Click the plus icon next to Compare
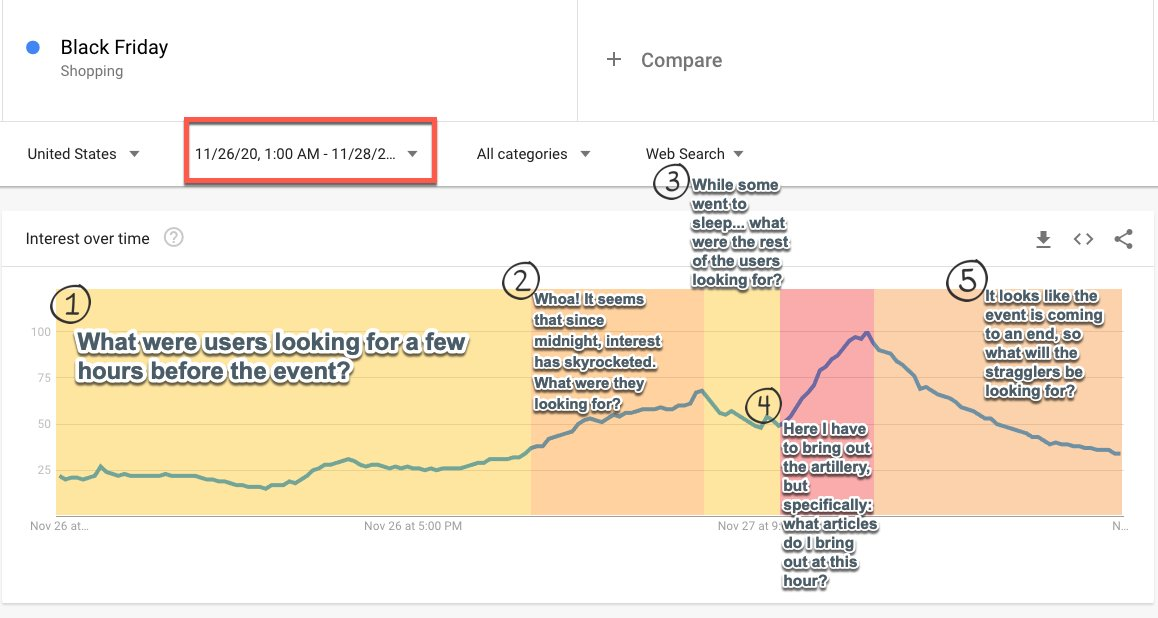This screenshot has width=1158, height=618. click(x=613, y=59)
